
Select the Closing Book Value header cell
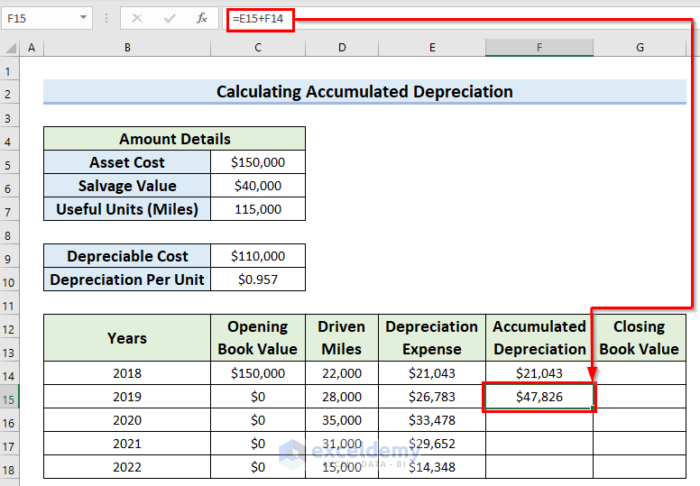(x=639, y=338)
